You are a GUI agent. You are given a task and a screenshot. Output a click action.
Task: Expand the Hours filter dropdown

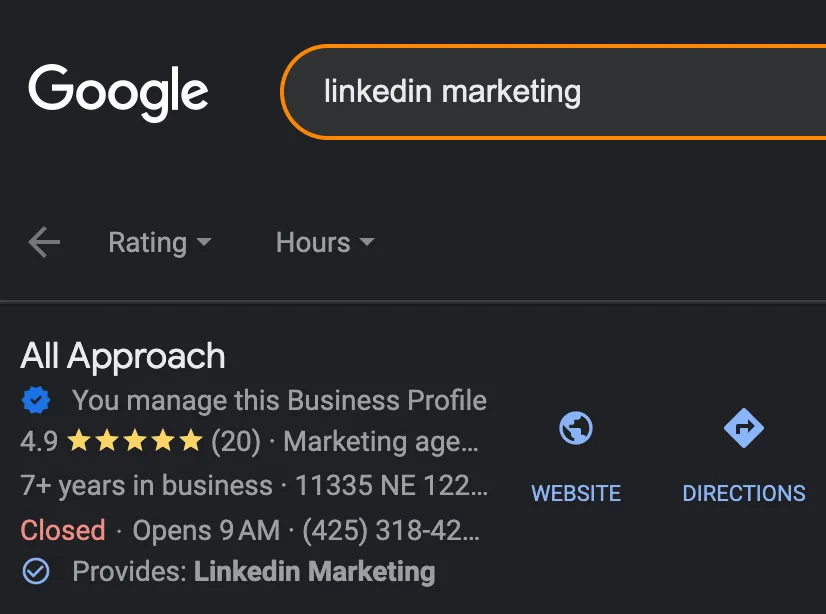point(325,242)
